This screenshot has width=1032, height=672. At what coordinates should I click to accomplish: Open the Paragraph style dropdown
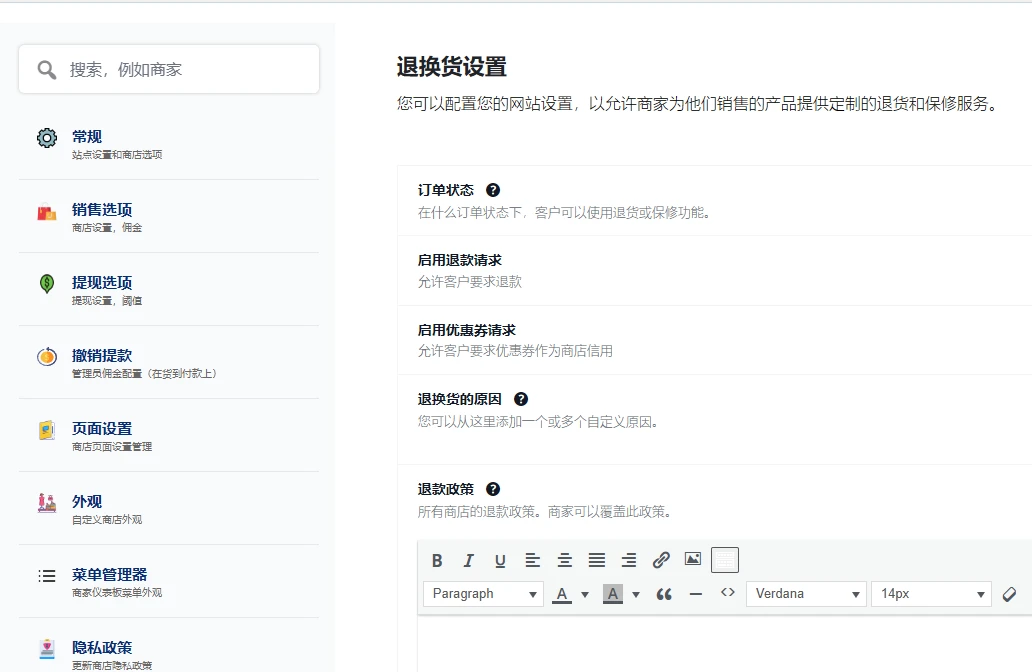[483, 594]
